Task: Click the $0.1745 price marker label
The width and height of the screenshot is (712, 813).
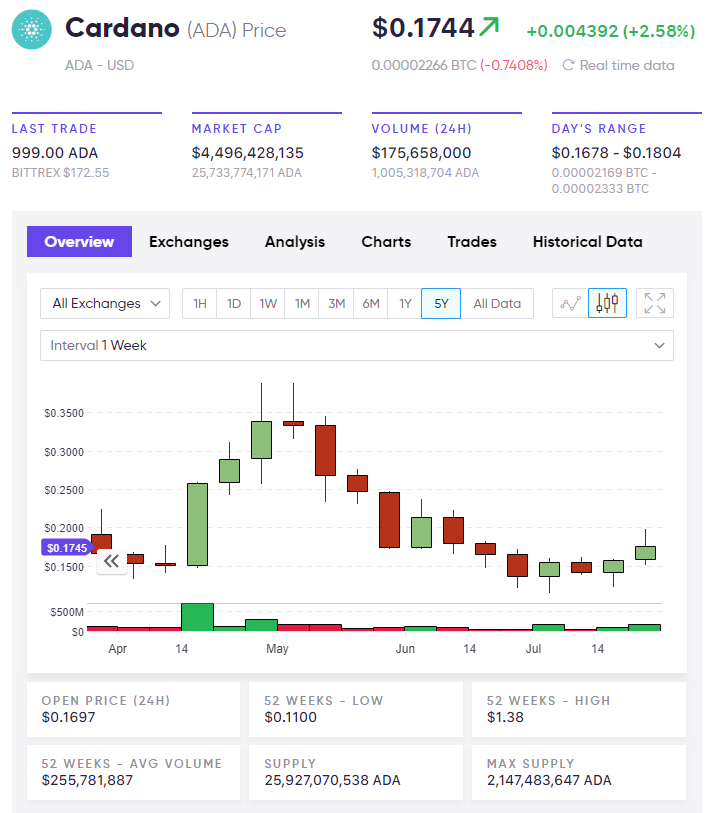Action: coord(66,547)
